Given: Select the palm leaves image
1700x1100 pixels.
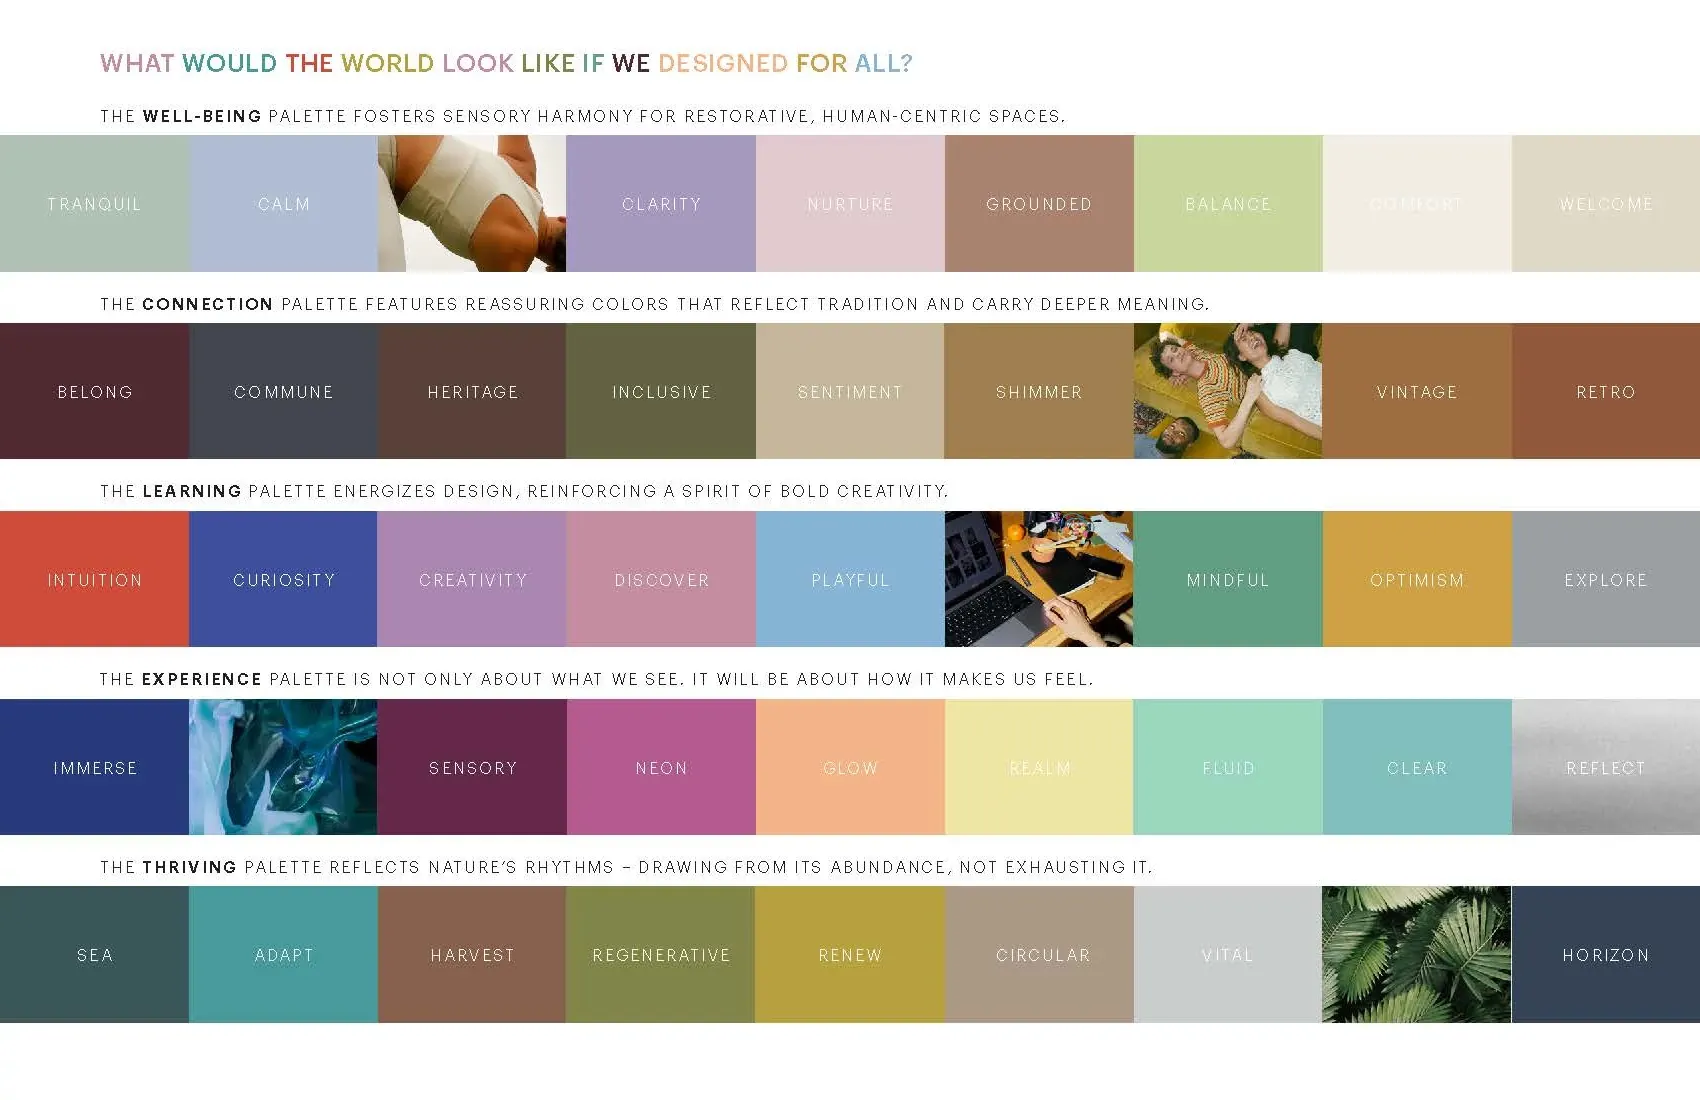Looking at the screenshot, I should [x=1416, y=955].
